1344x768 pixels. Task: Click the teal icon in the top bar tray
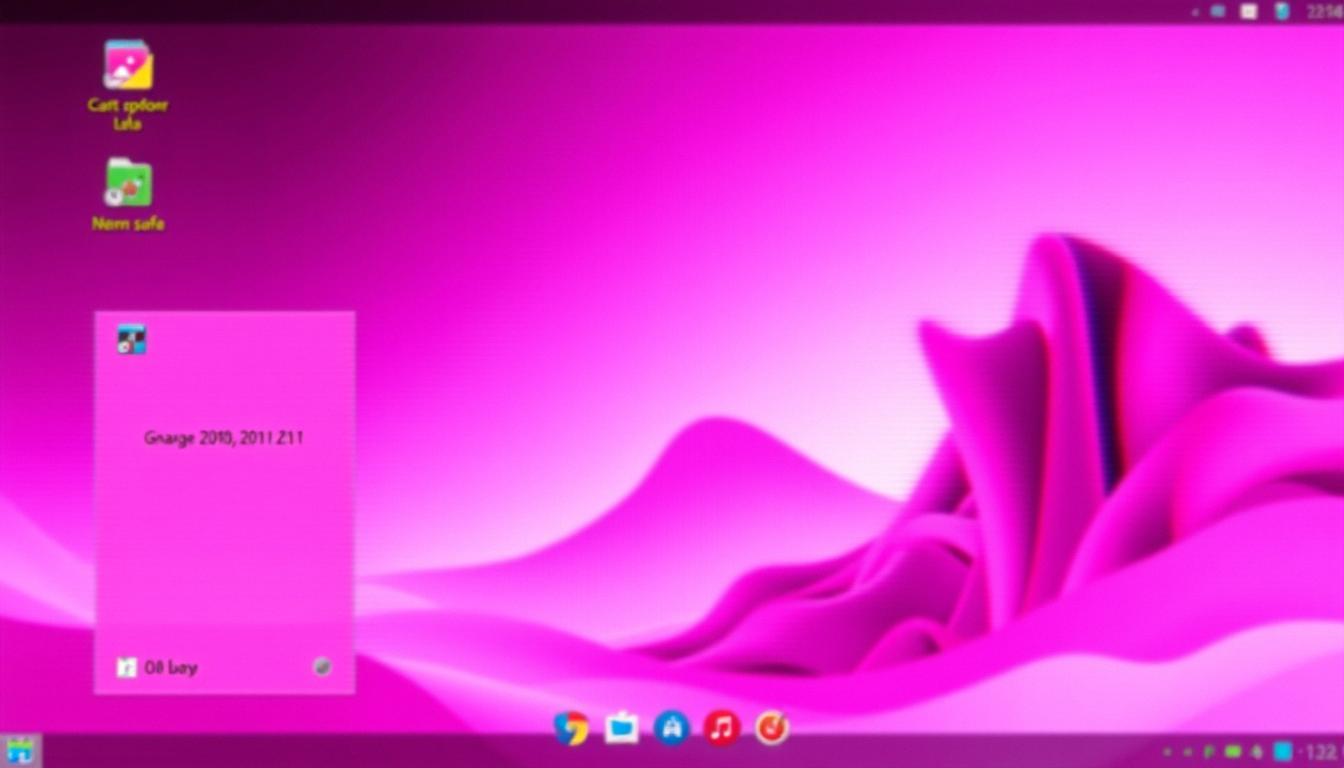click(x=1281, y=12)
